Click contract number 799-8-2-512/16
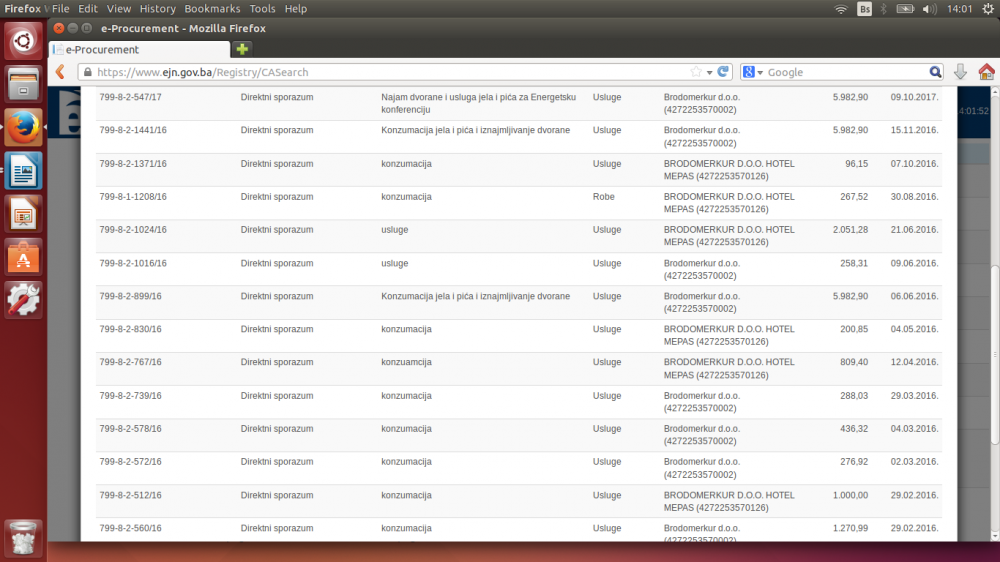 [x=130, y=495]
